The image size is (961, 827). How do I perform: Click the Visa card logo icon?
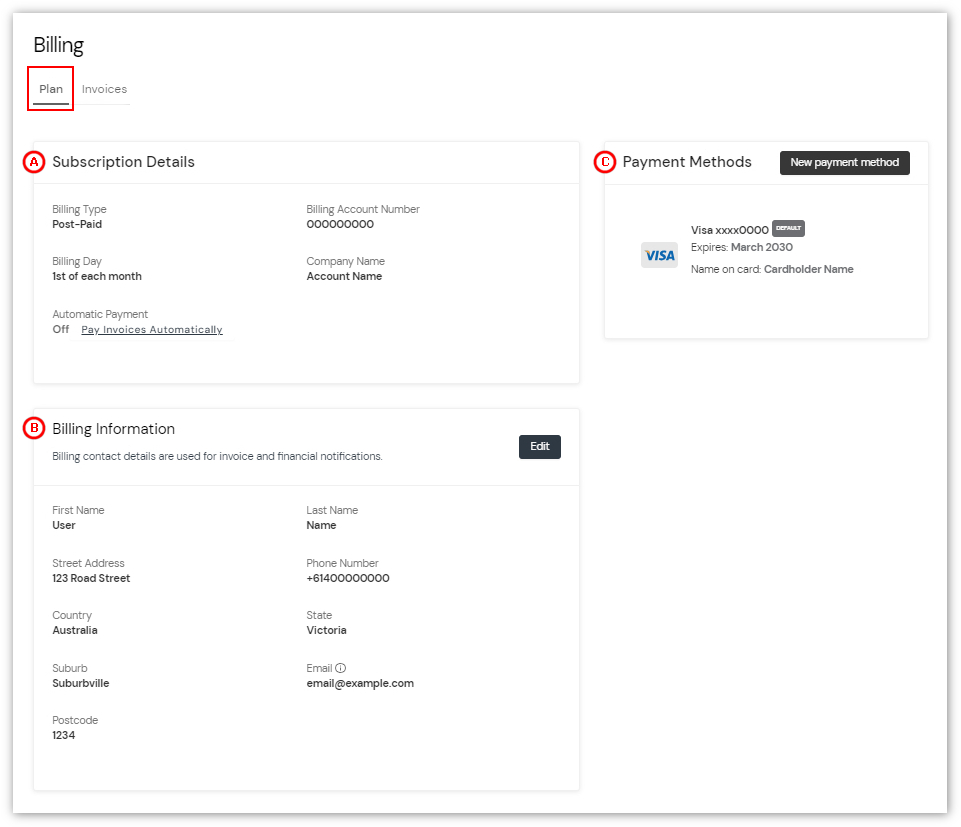coord(659,256)
